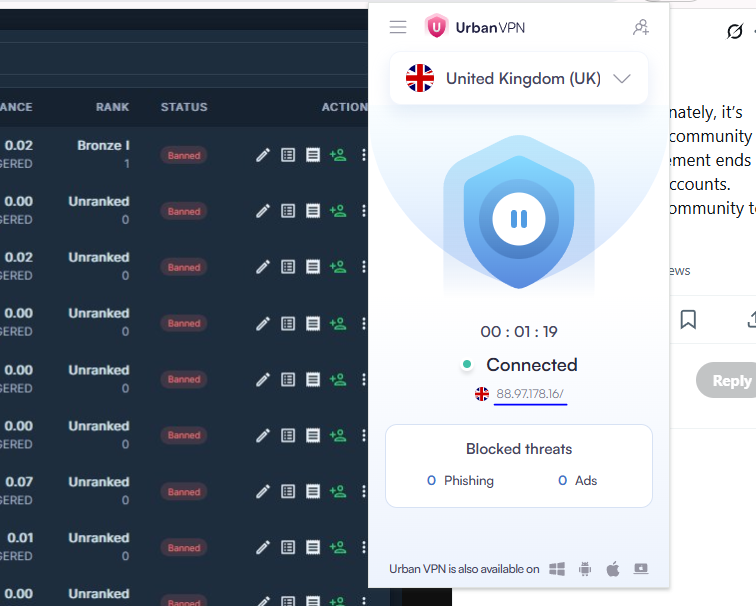Click the last platform icon beside the Apple logo

[x=641, y=569]
